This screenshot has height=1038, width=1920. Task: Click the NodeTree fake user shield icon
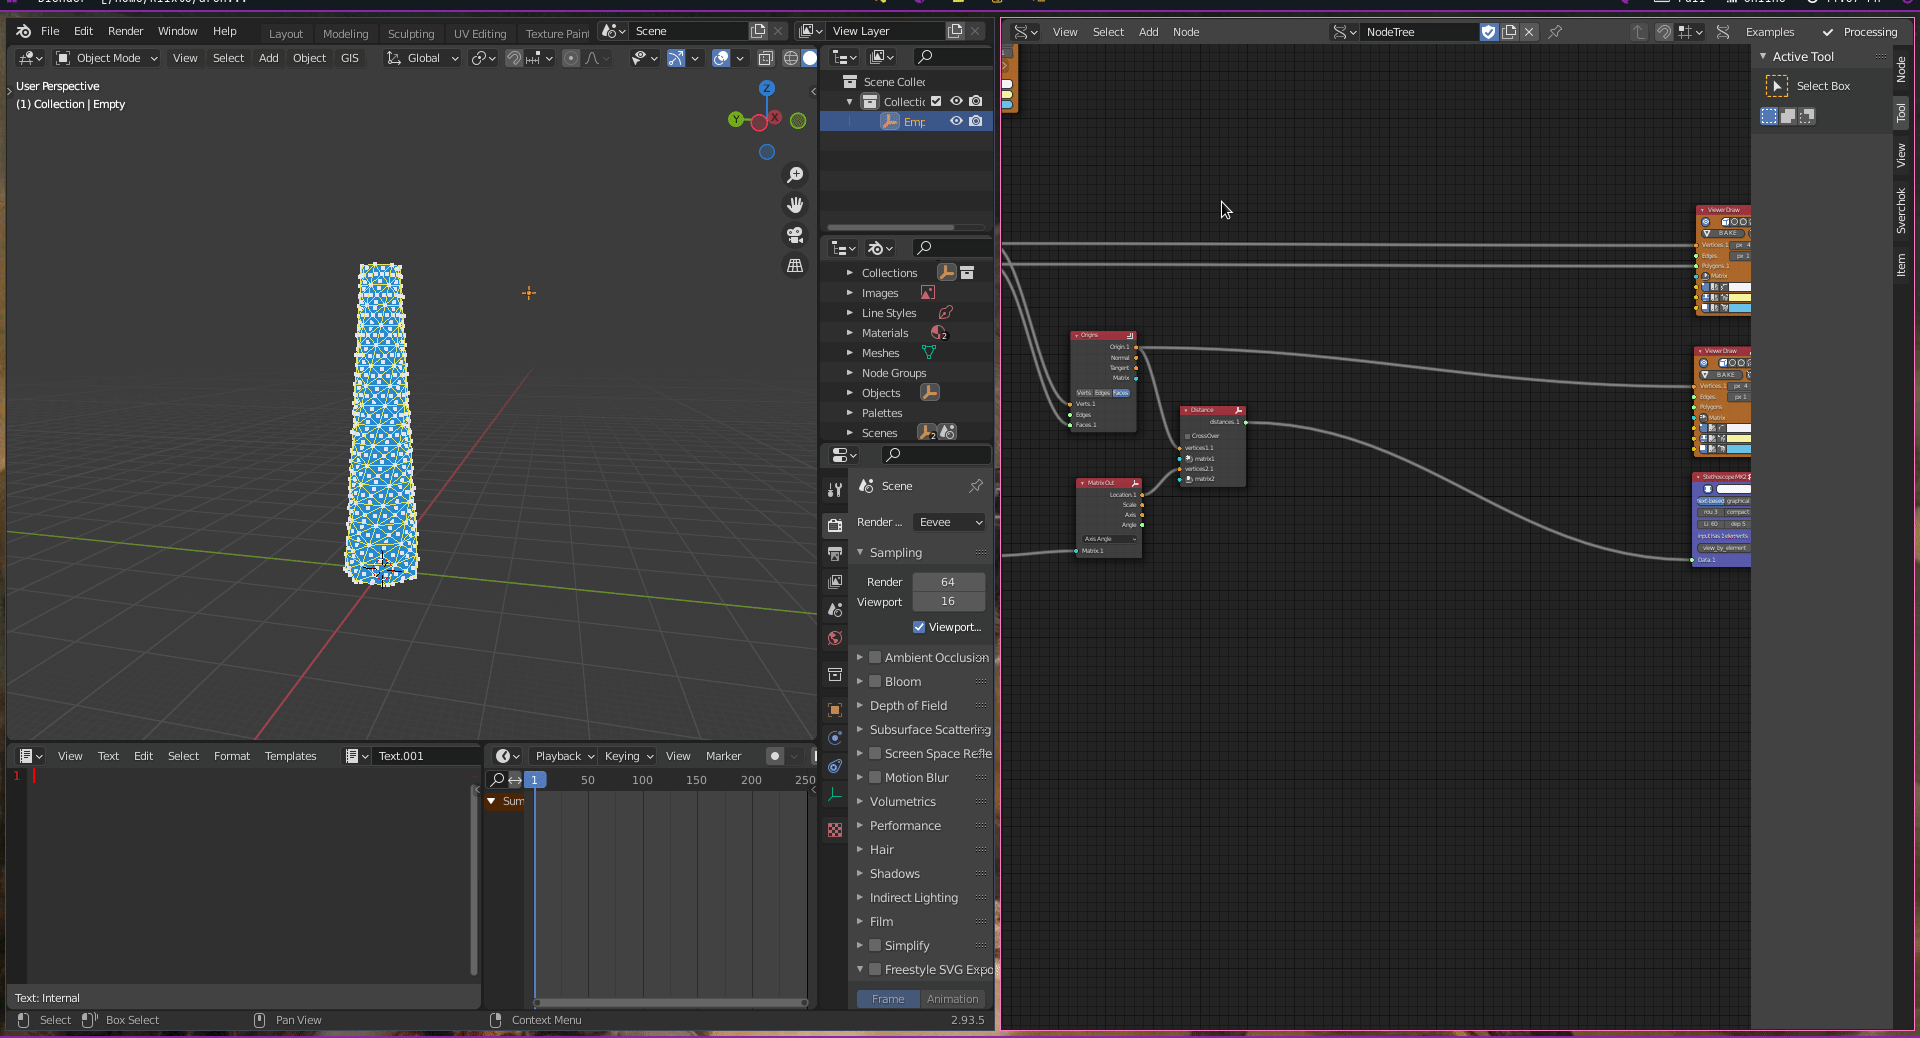click(x=1489, y=32)
